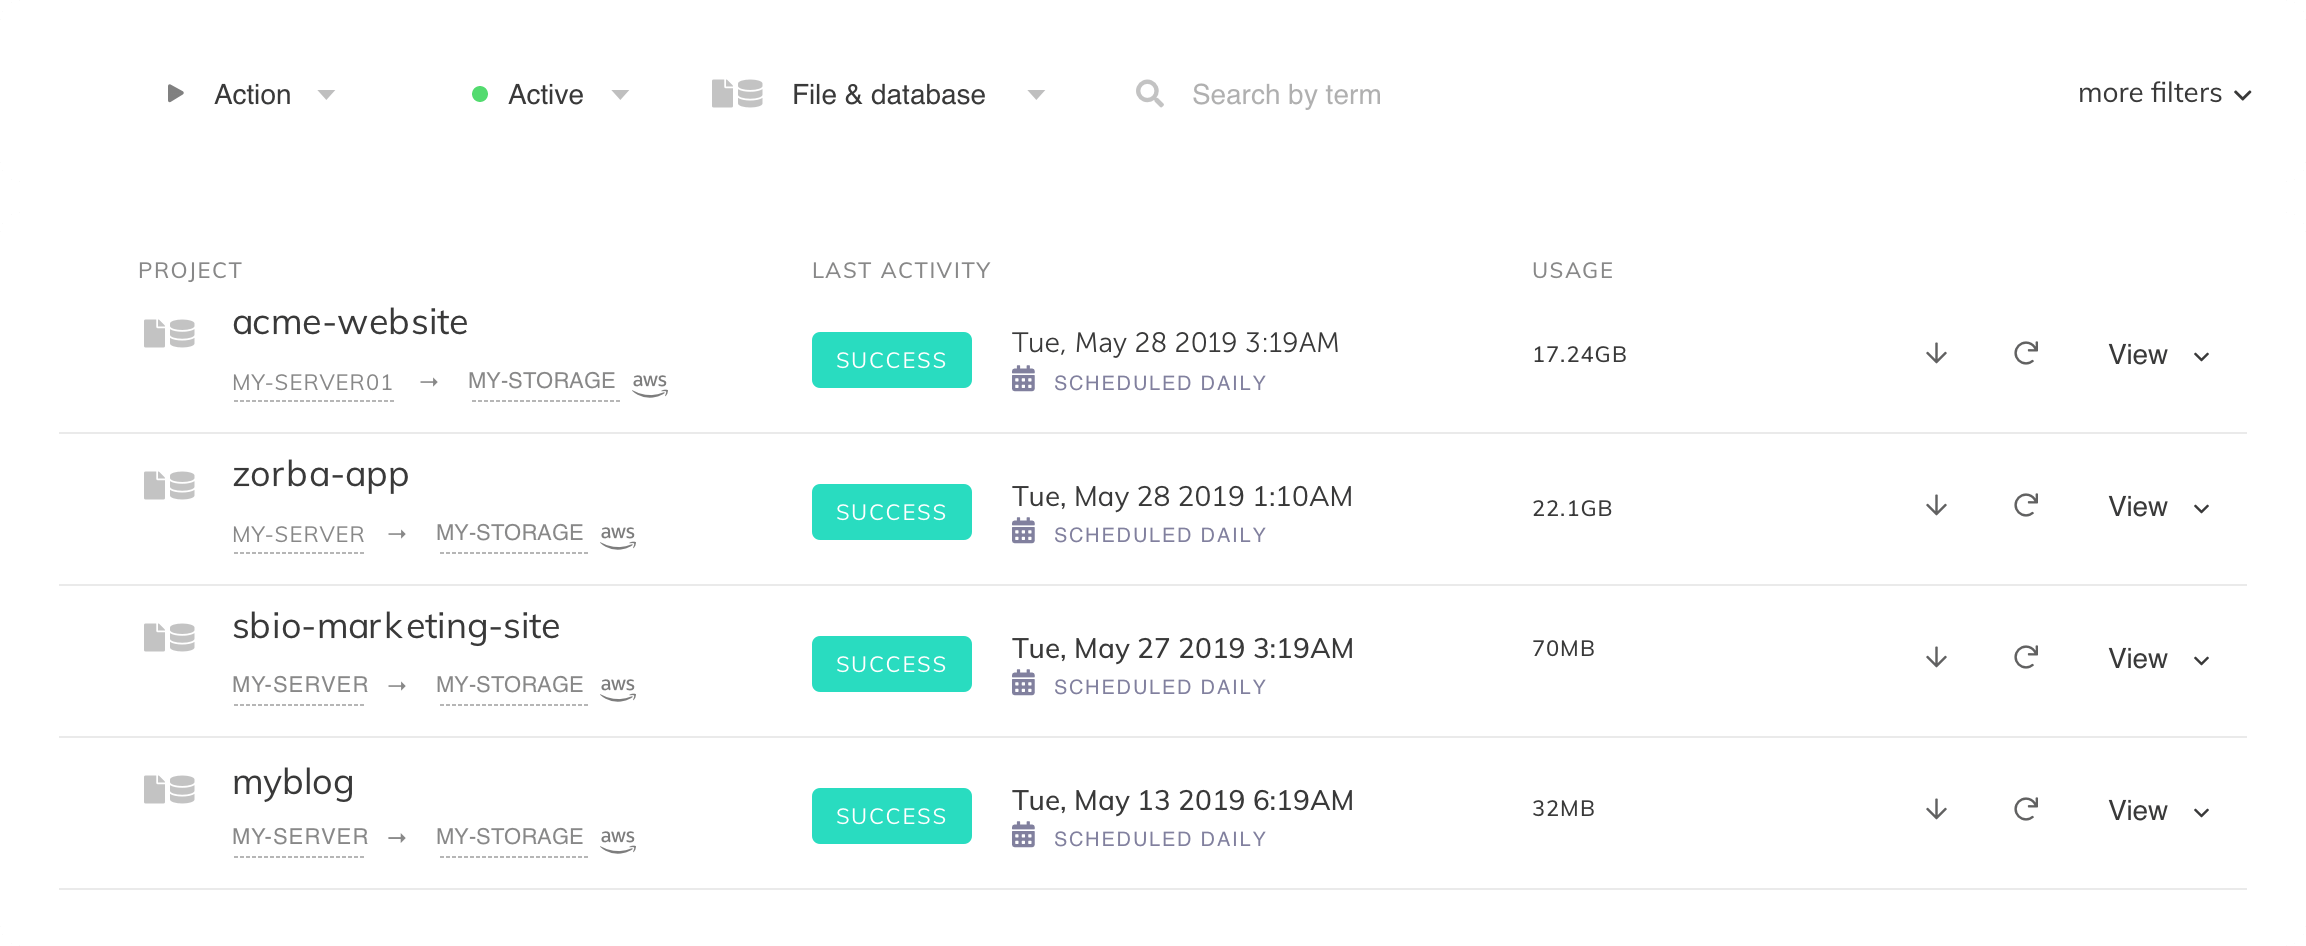Click the download arrow for zorba-app
This screenshot has width=2306, height=946.
pyautogui.click(x=1936, y=506)
